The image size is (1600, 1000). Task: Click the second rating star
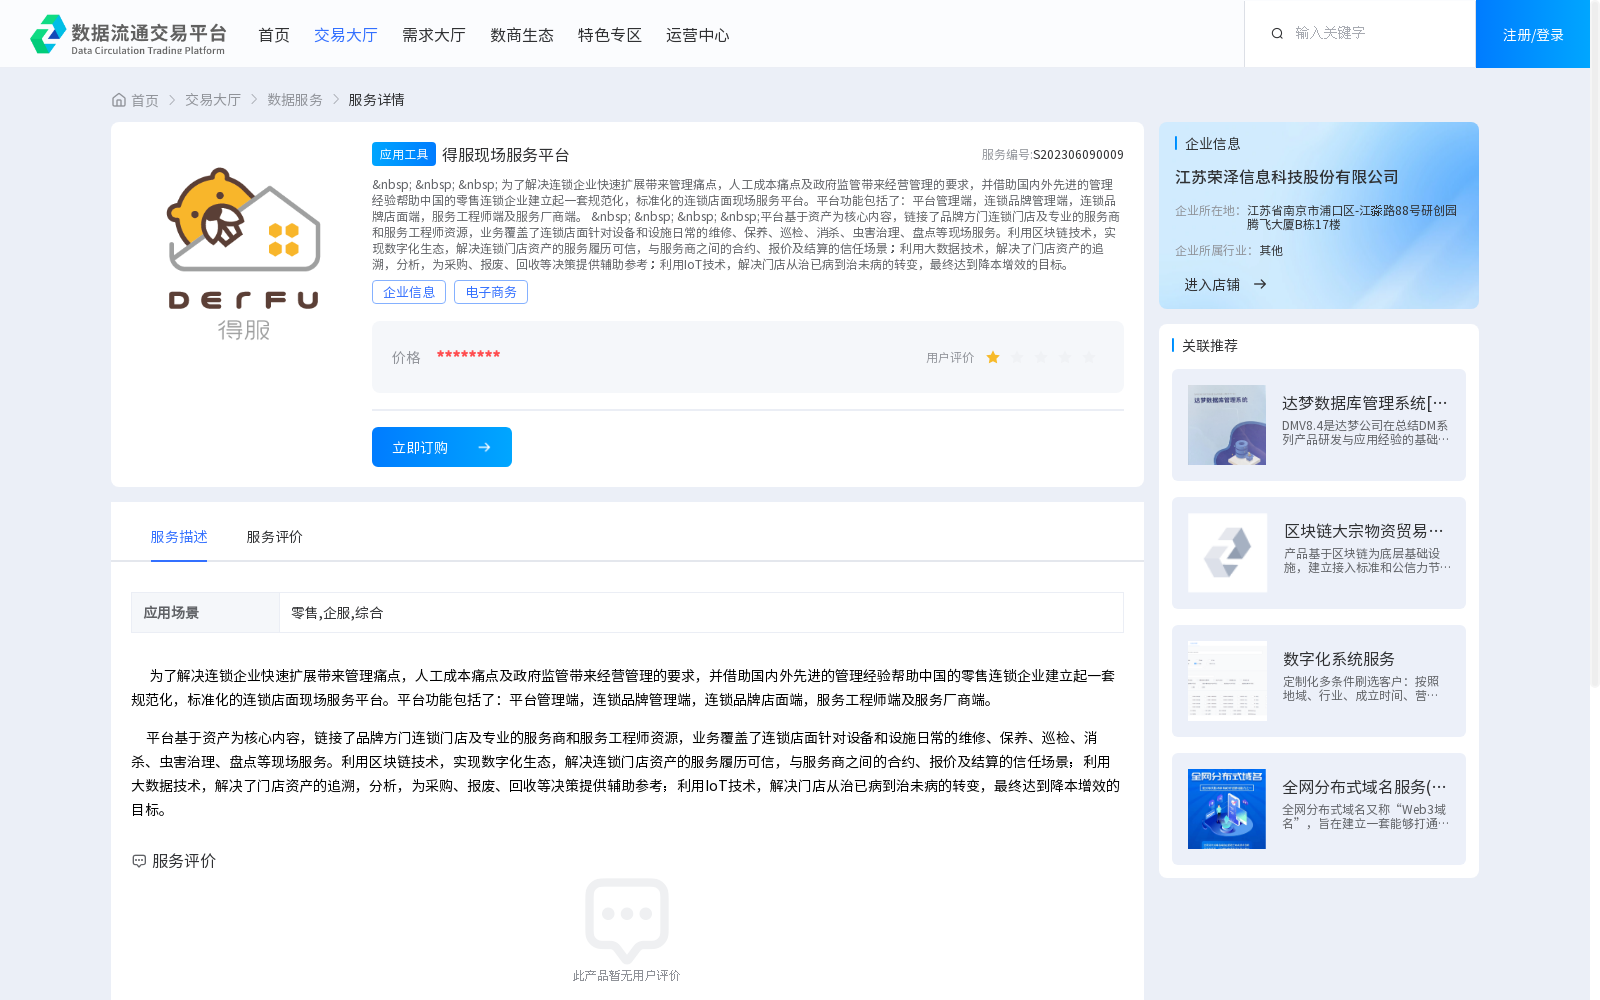[1017, 357]
